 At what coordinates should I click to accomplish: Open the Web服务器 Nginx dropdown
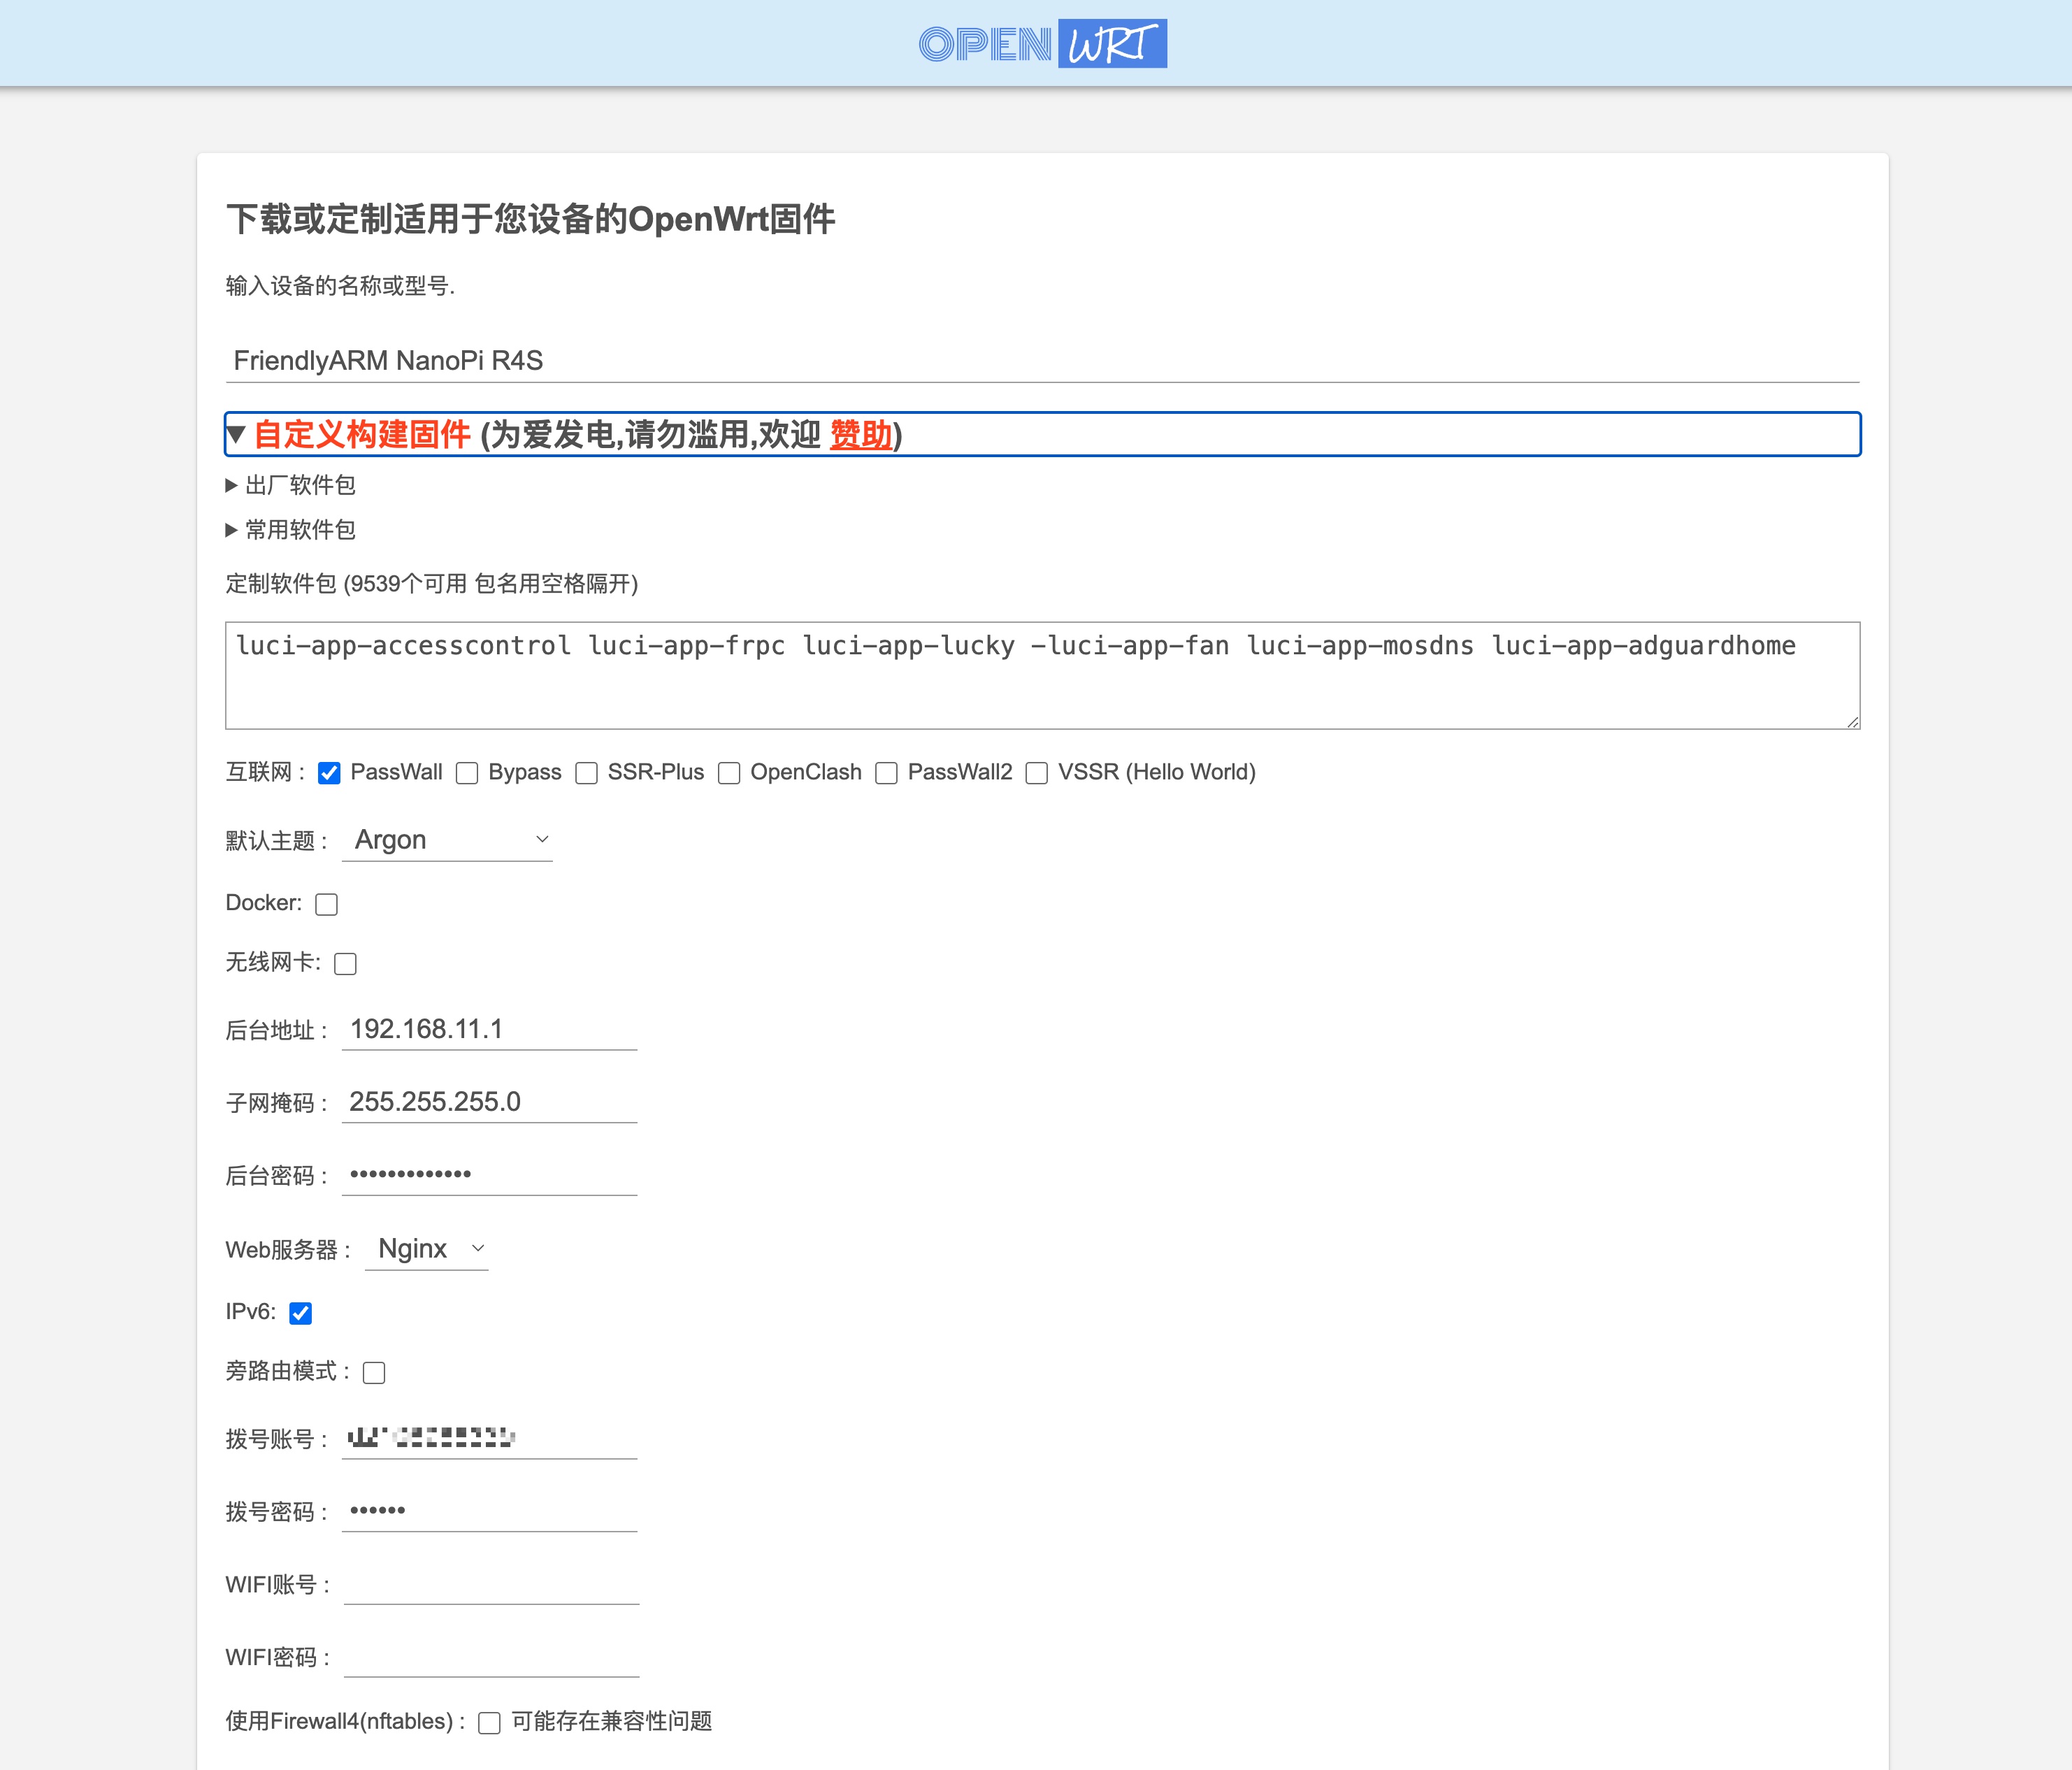[427, 1249]
